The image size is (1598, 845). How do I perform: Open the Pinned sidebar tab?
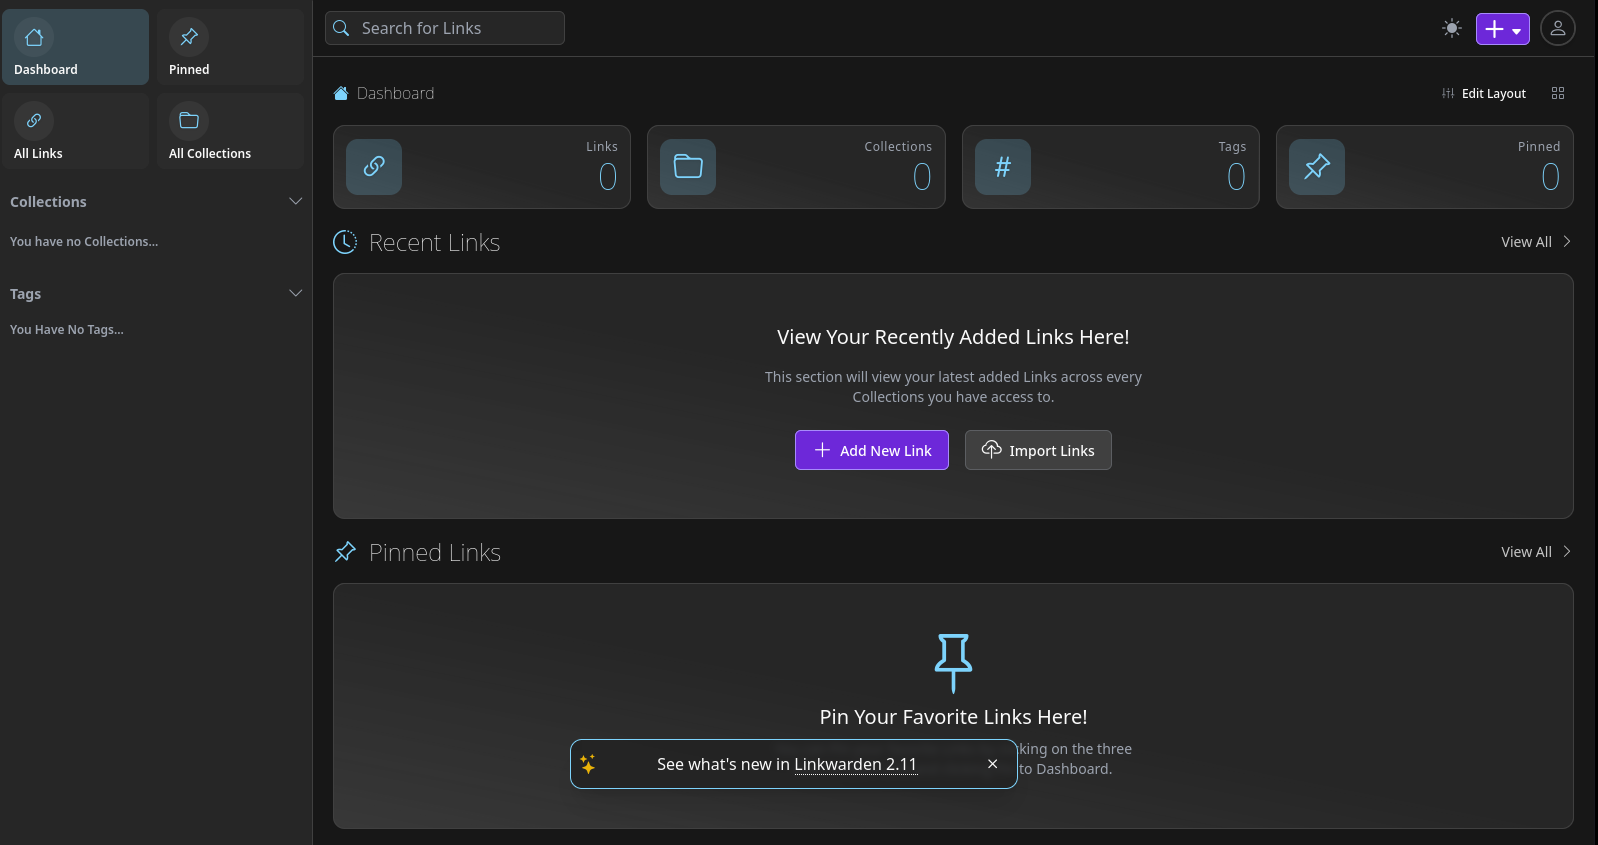(x=230, y=48)
